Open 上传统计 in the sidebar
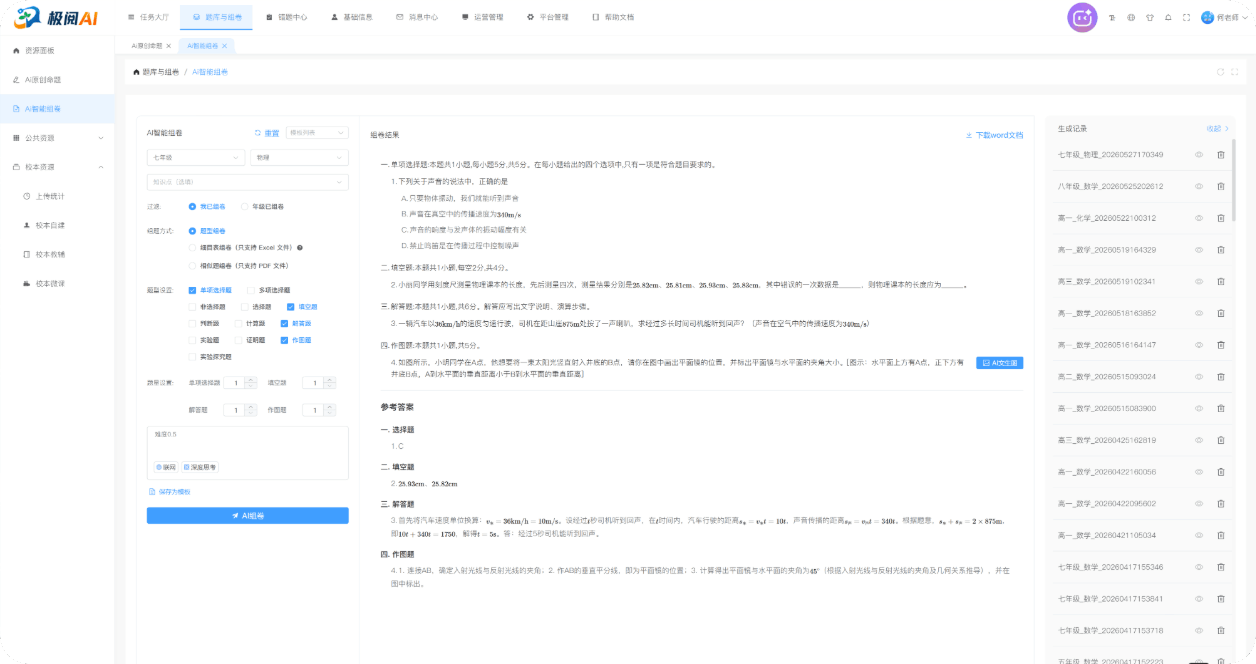 pyautogui.click(x=50, y=196)
